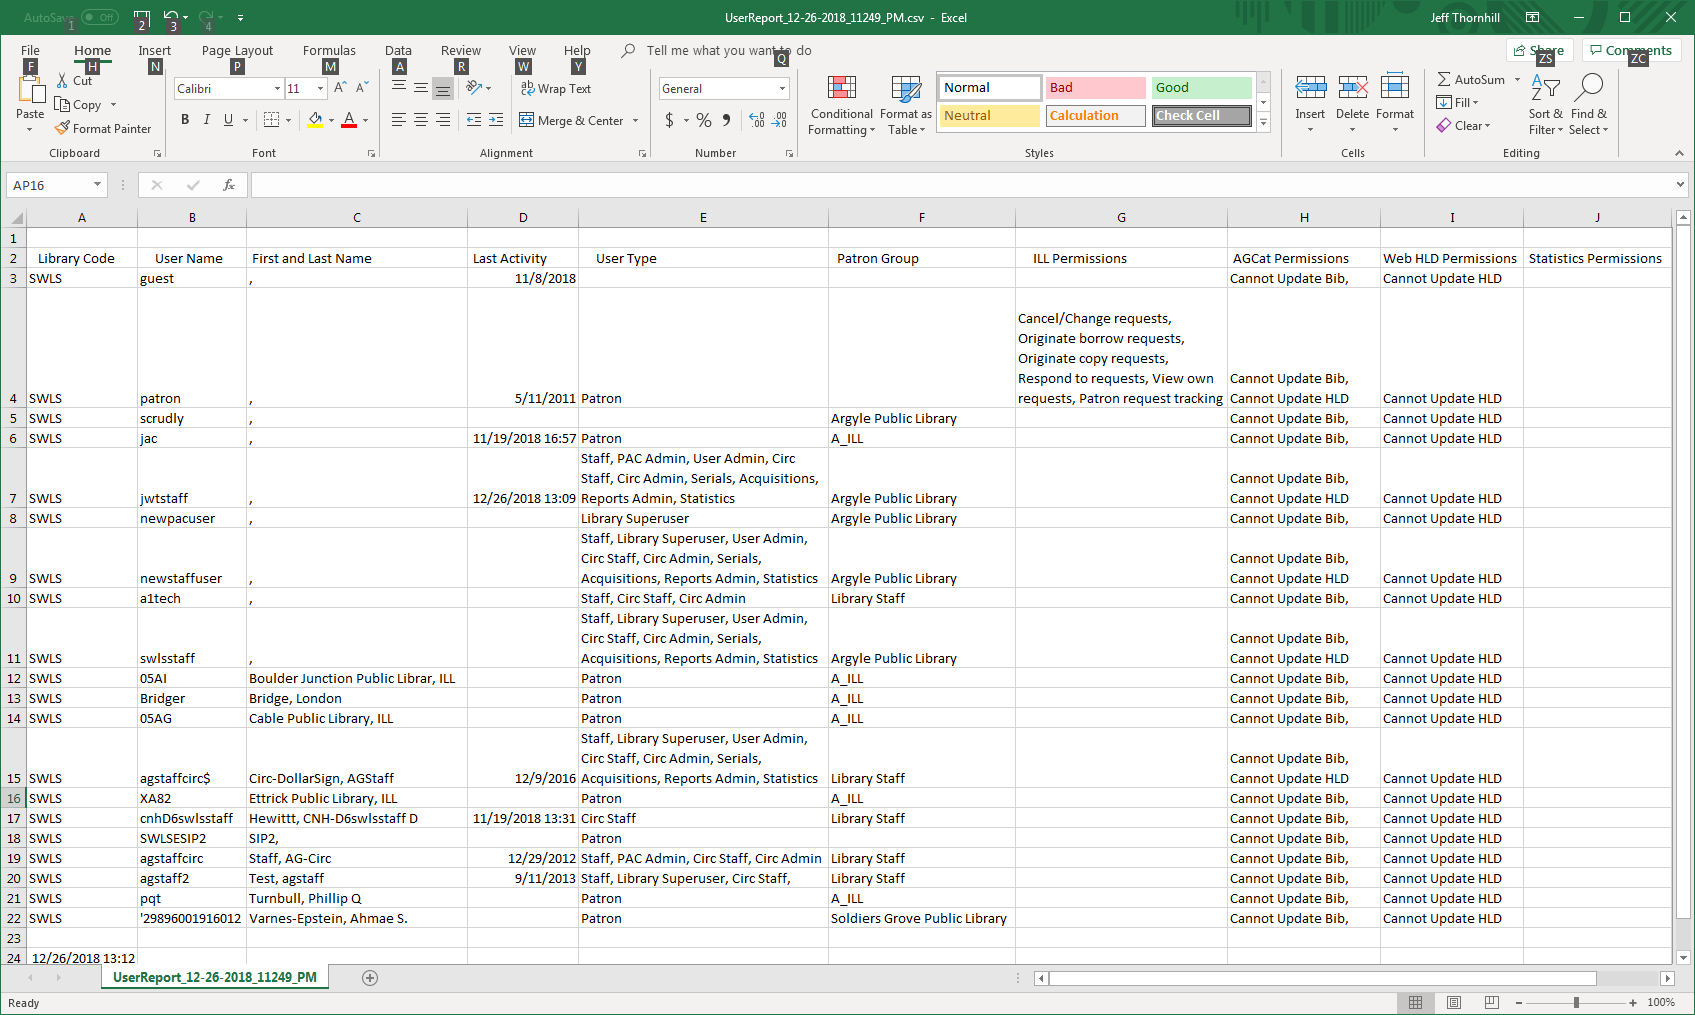Open number format General dropdown
This screenshot has height=1015, width=1695.
coord(782,89)
